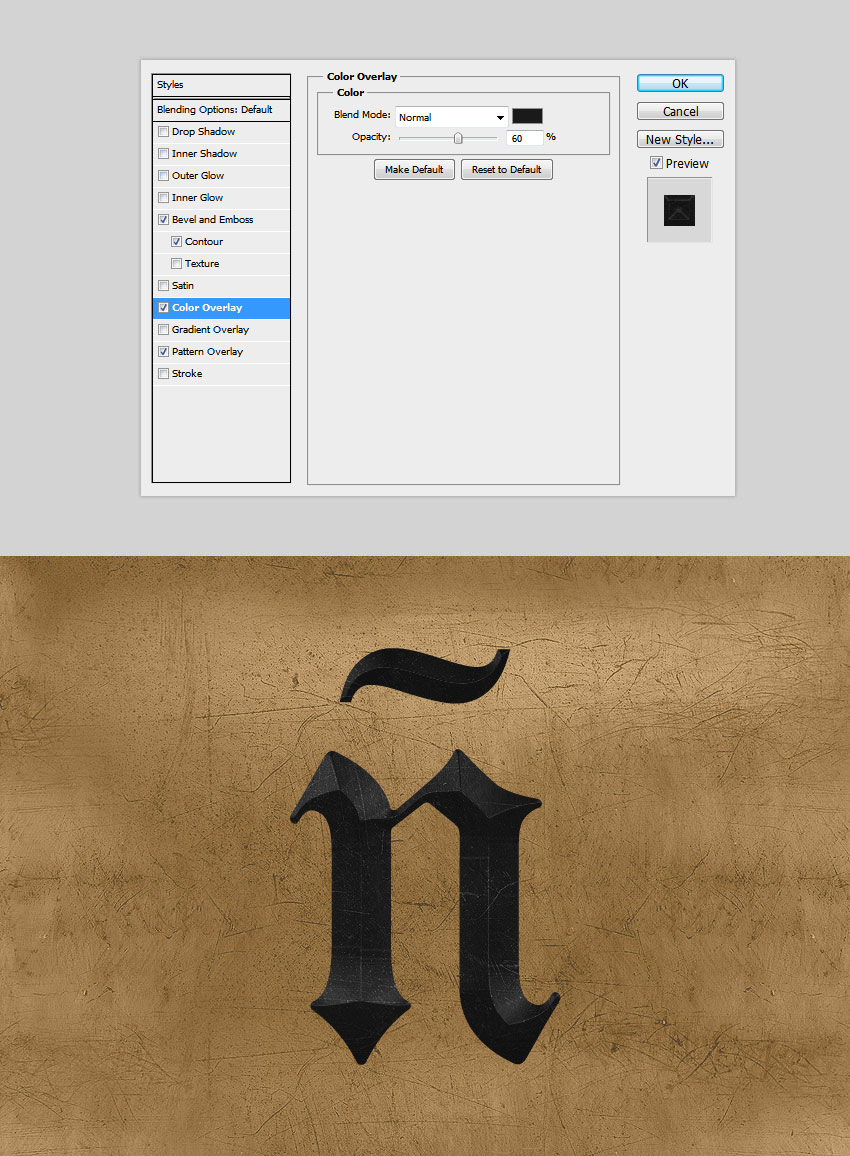Confirm with the OK button
850x1156 pixels.
click(x=680, y=83)
